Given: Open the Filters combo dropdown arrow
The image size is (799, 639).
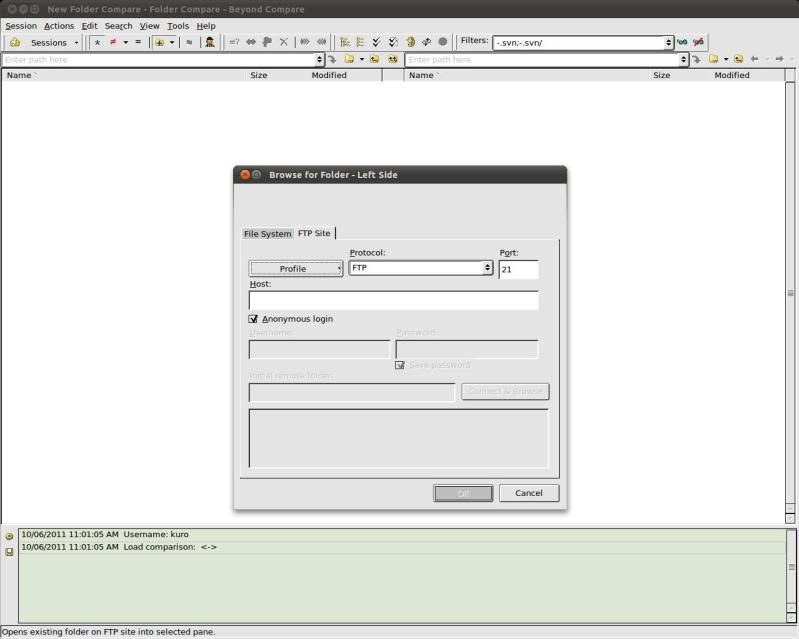Looking at the screenshot, I should [669, 43].
